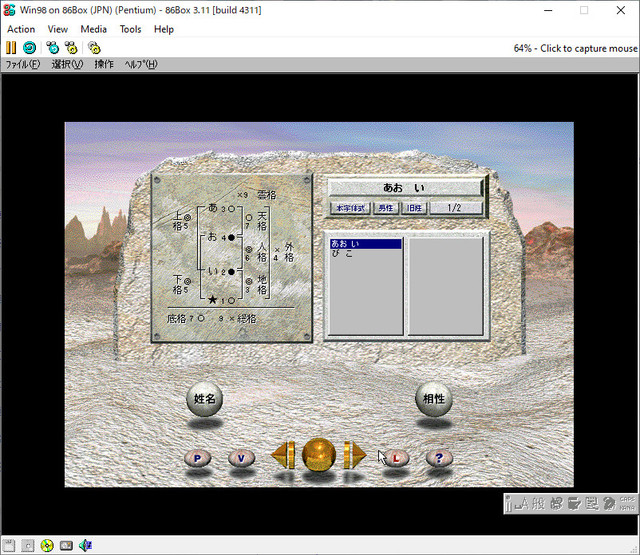
Task: Select ひ こ in the name list
Action: [366, 253]
